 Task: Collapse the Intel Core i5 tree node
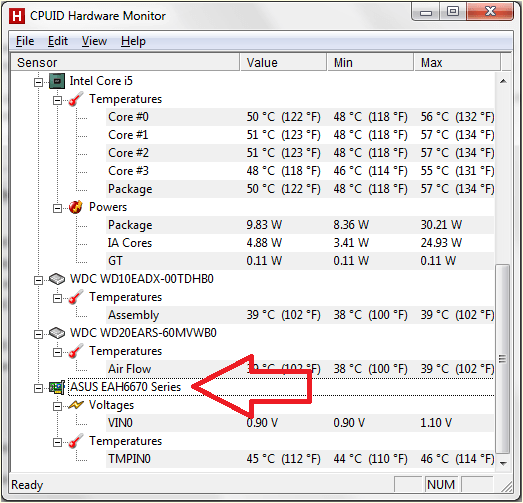pyautogui.click(x=39, y=82)
